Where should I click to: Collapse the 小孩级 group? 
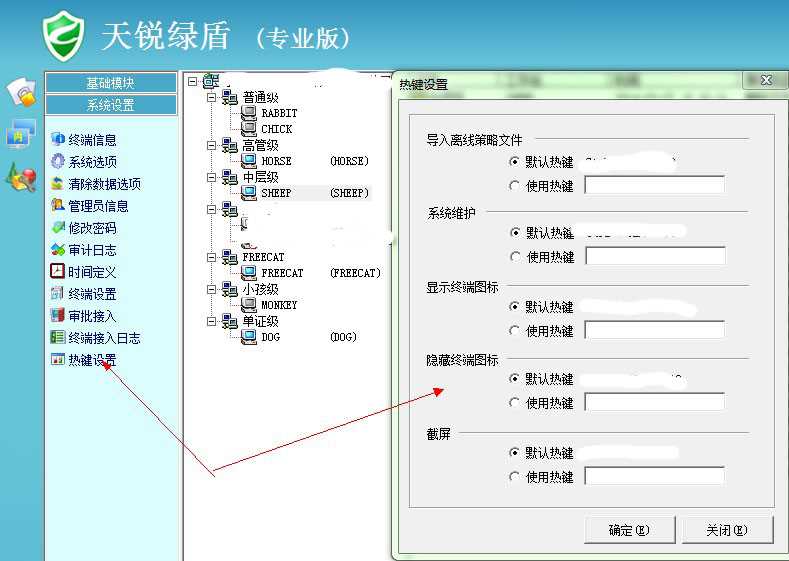pyautogui.click(x=212, y=289)
